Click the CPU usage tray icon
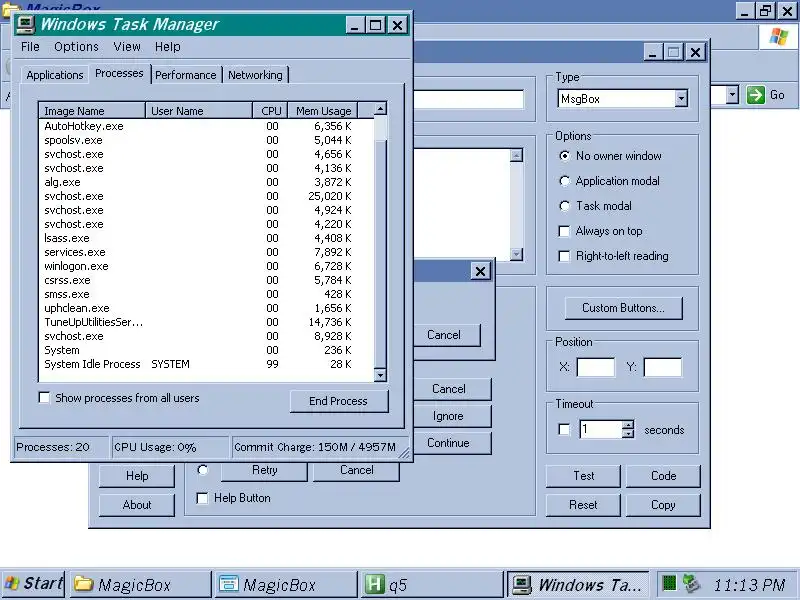 click(x=669, y=583)
